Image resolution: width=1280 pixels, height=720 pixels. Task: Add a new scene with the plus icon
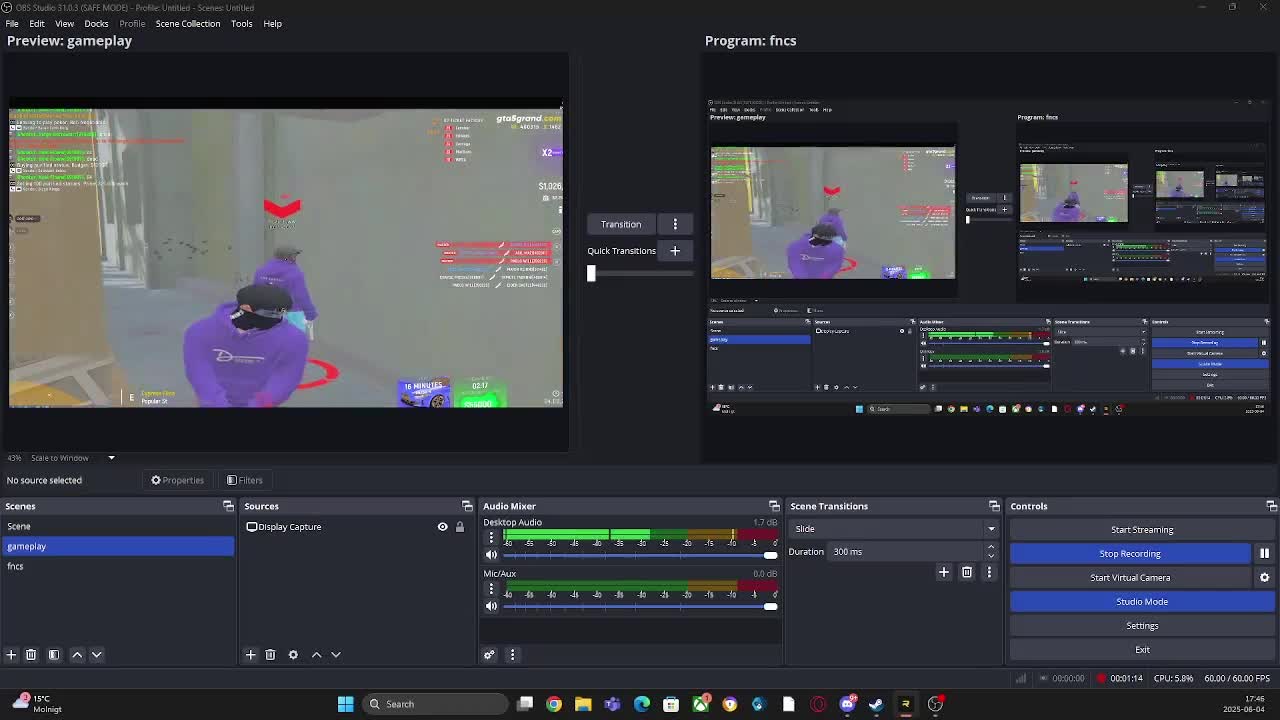coord(11,654)
